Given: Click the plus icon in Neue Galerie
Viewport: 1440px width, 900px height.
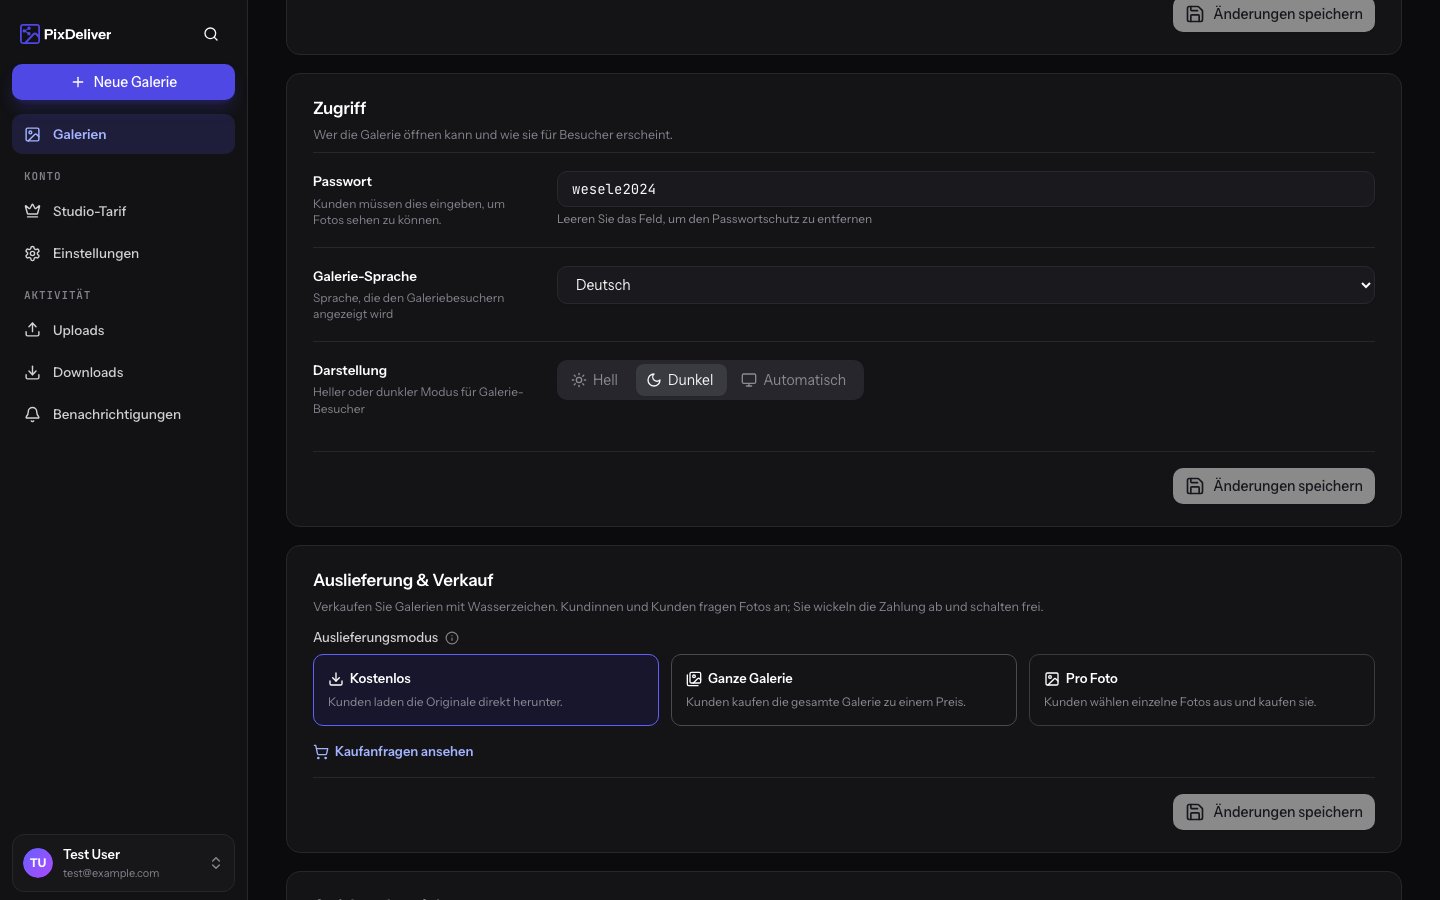Looking at the screenshot, I should point(78,82).
